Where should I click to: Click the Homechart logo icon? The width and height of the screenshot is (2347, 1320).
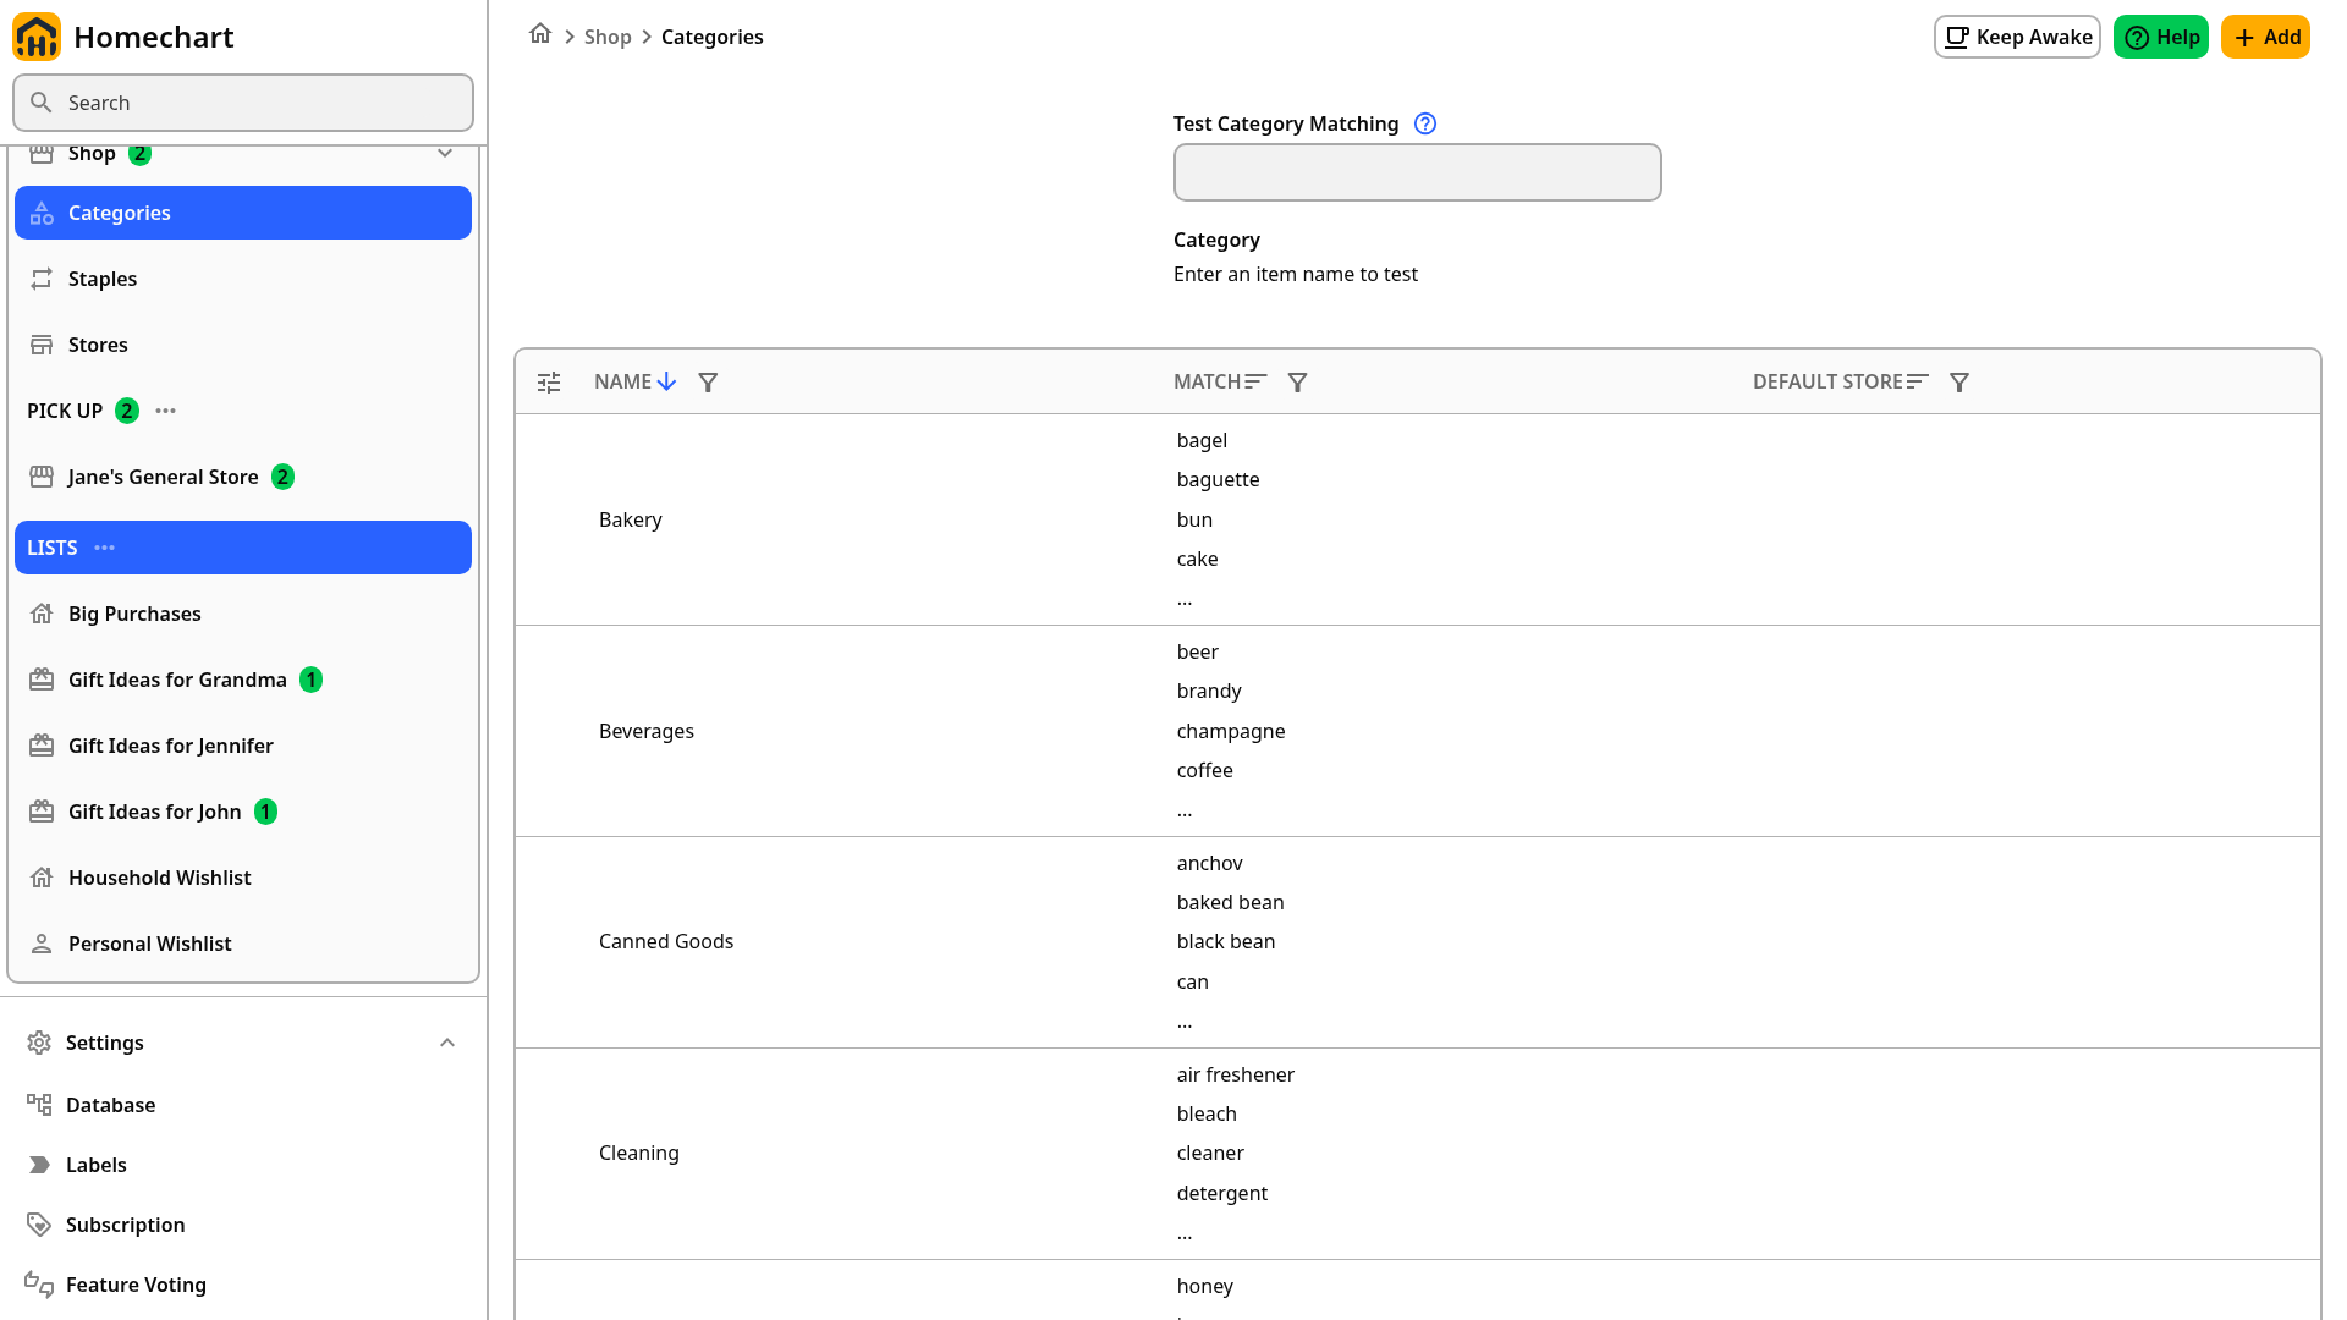(x=37, y=37)
